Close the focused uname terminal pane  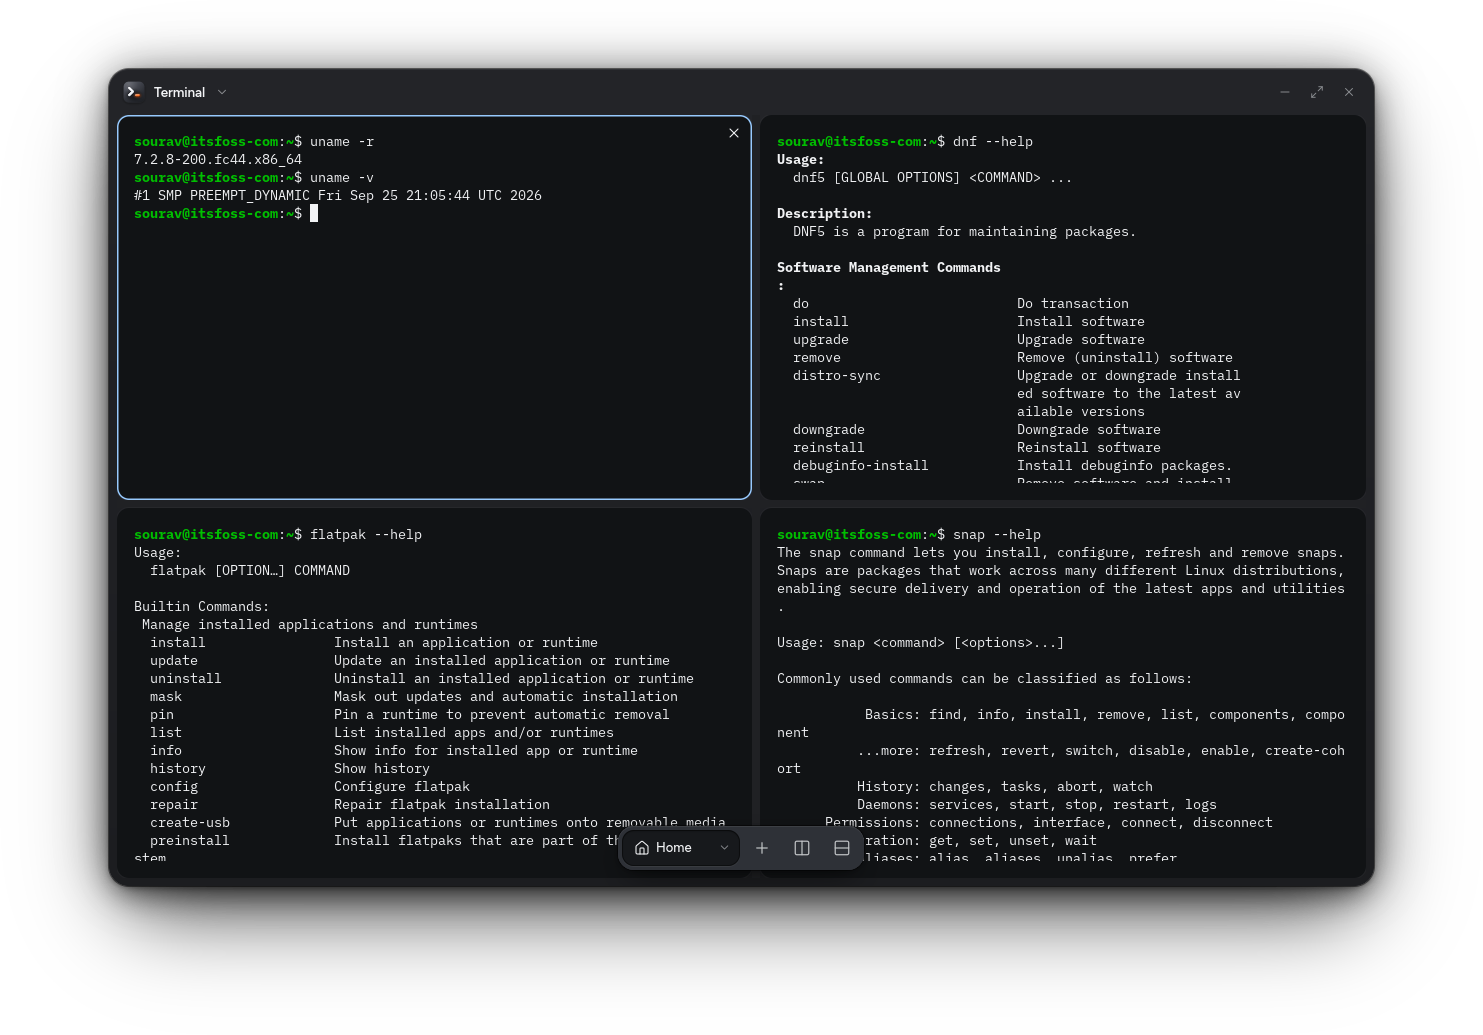tap(734, 133)
